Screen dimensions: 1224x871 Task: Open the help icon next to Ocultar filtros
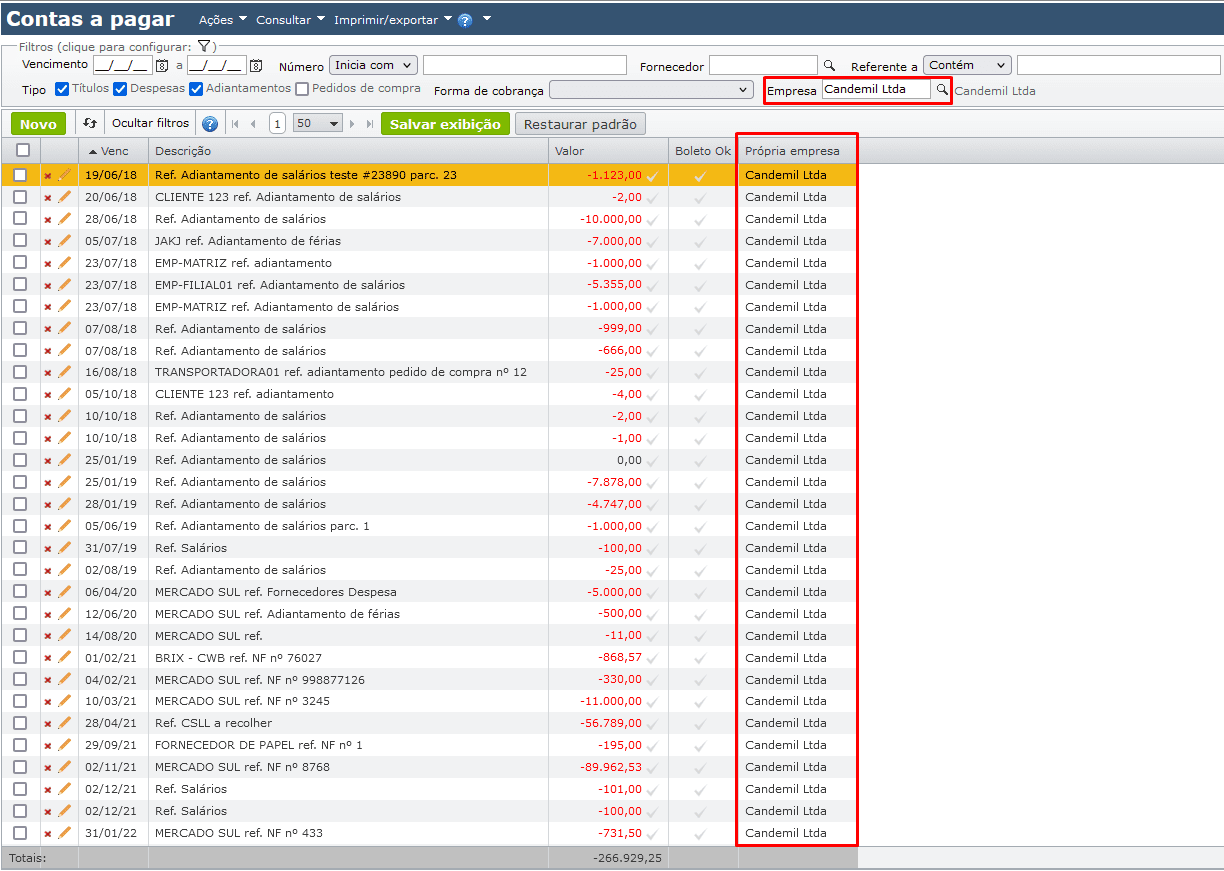click(x=210, y=124)
